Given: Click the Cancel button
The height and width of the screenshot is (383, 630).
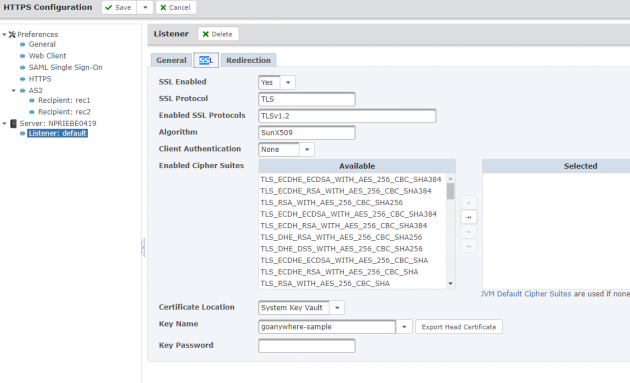Looking at the screenshot, I should point(176,8).
